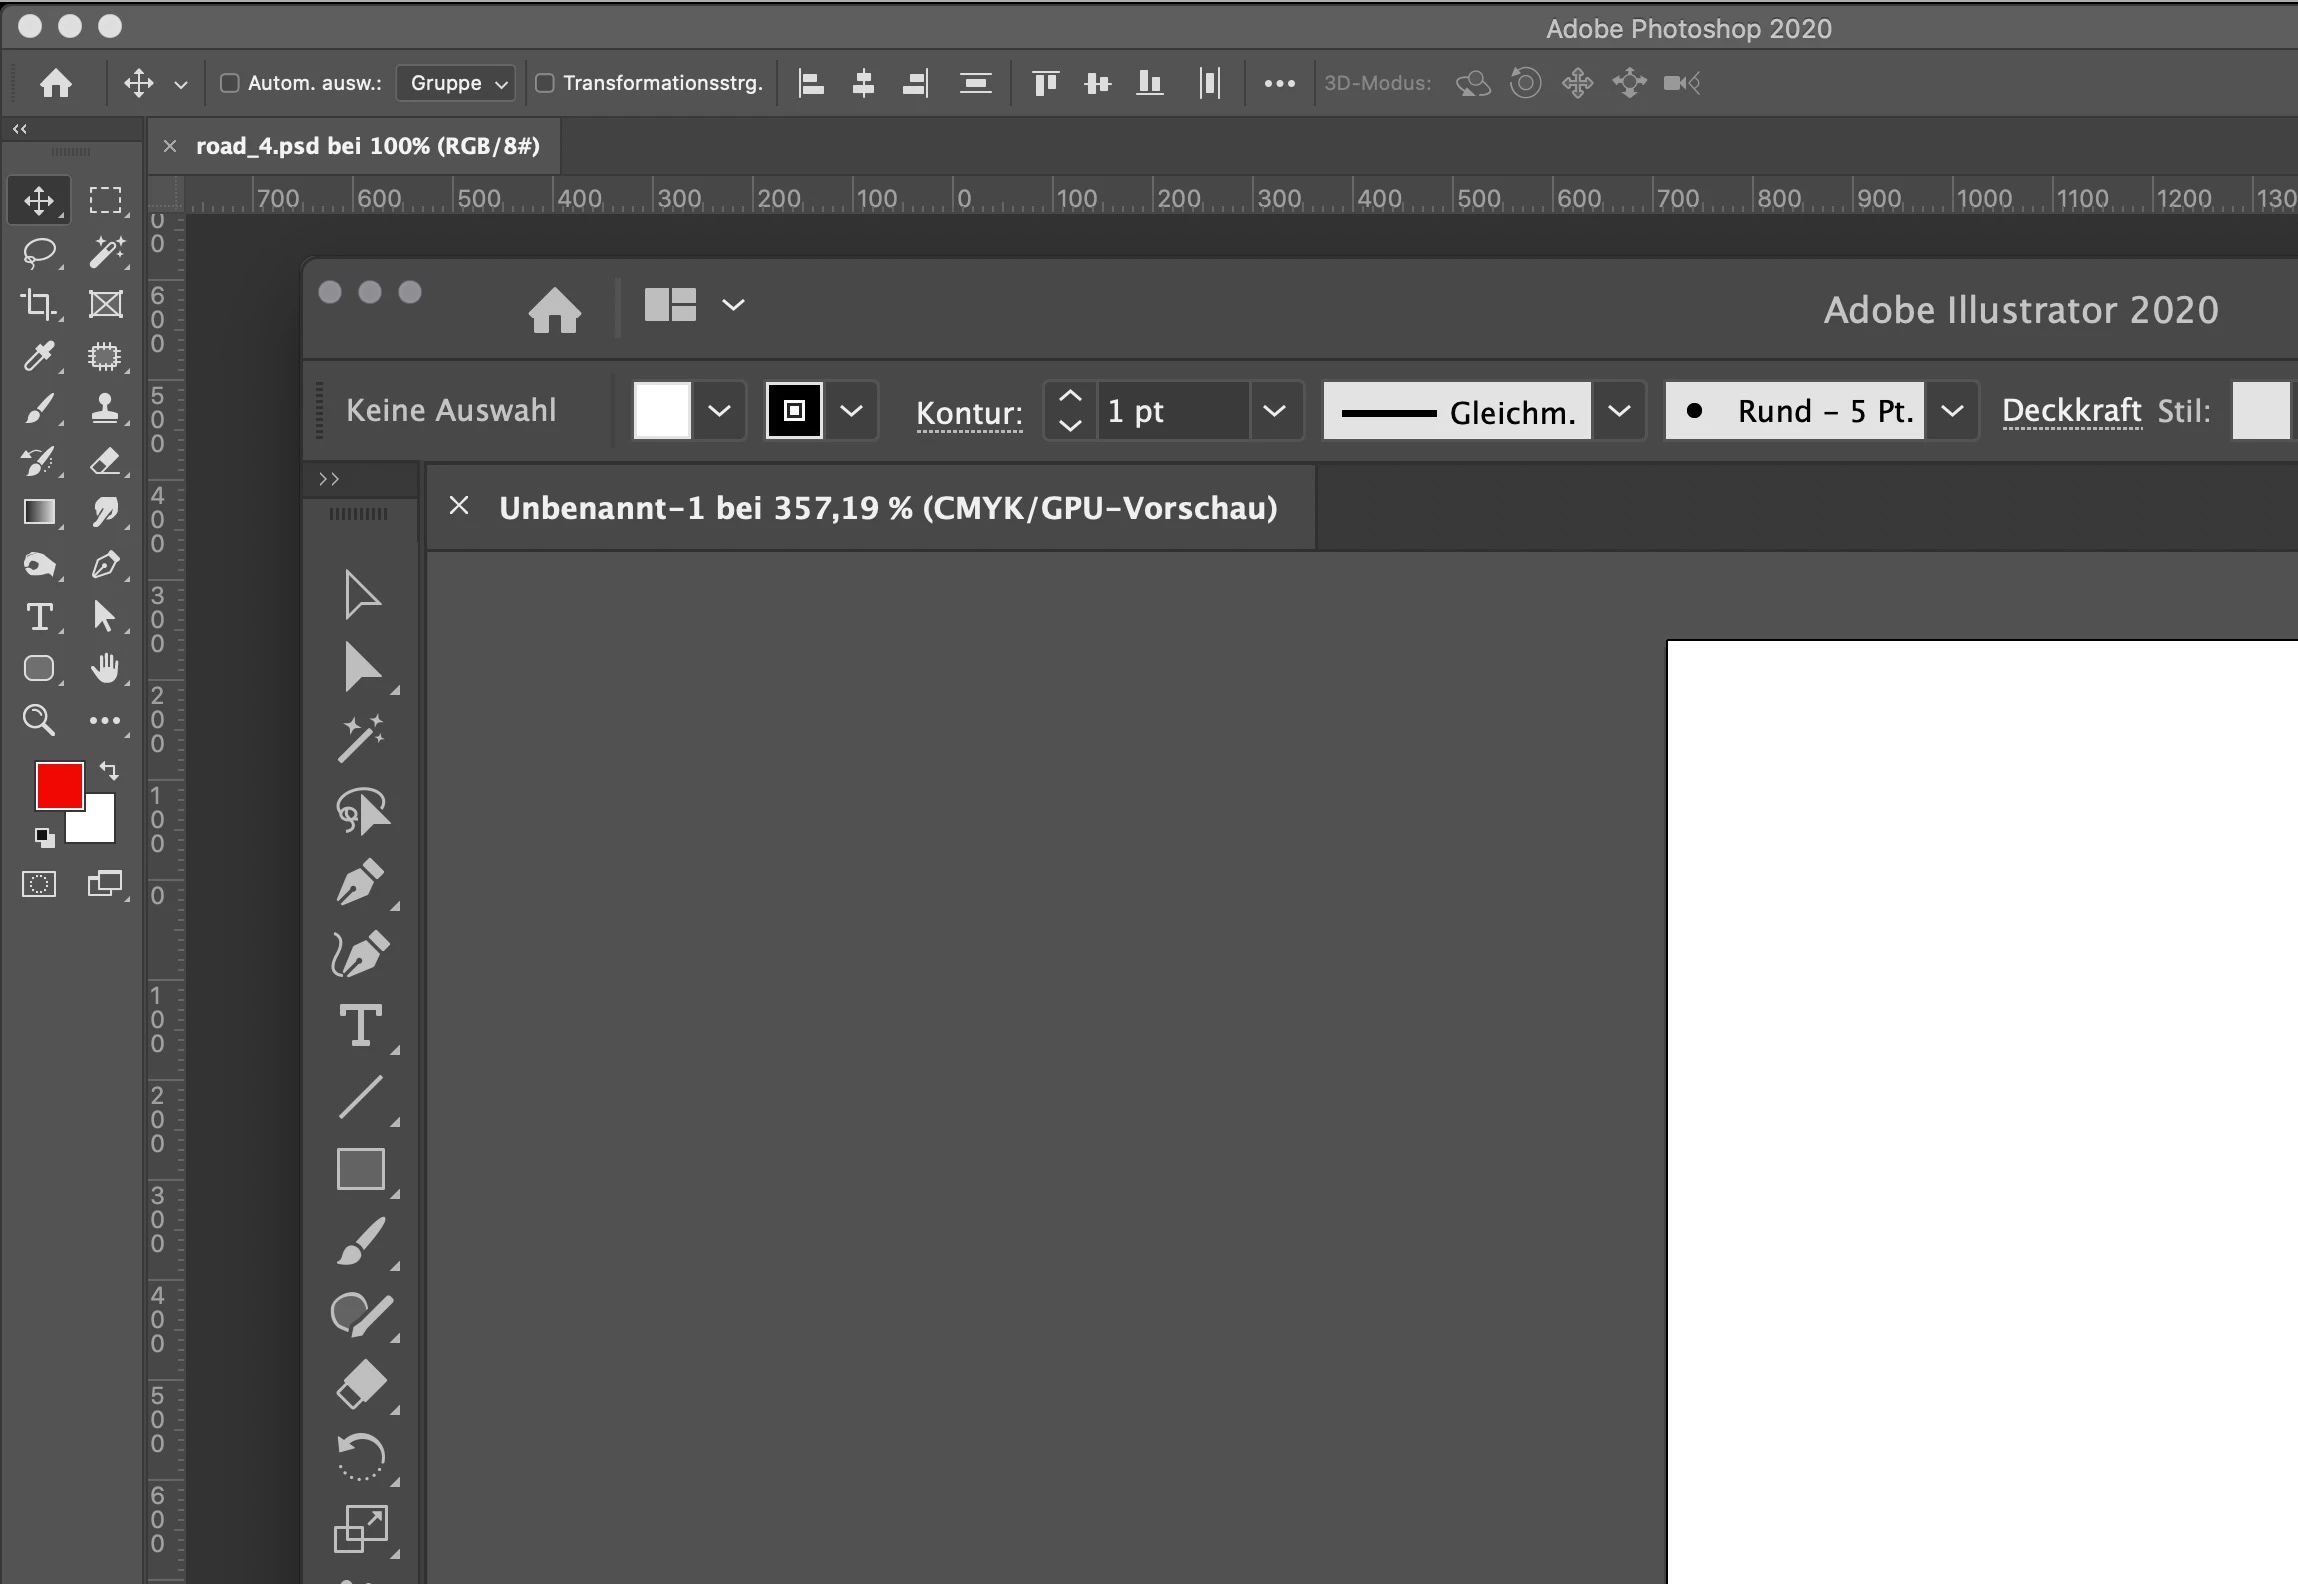Screen dimensions: 2298x1584
Task: Switch to the road_4.psd document tab
Action: click(367, 146)
